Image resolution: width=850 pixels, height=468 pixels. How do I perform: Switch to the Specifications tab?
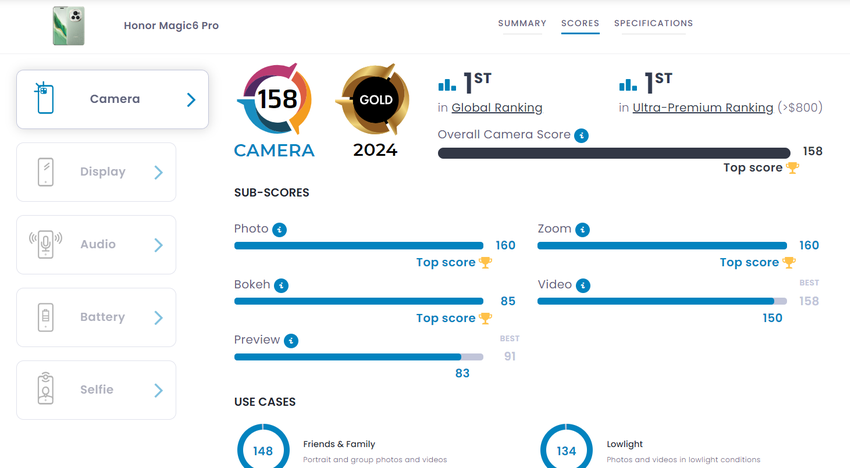tap(653, 23)
